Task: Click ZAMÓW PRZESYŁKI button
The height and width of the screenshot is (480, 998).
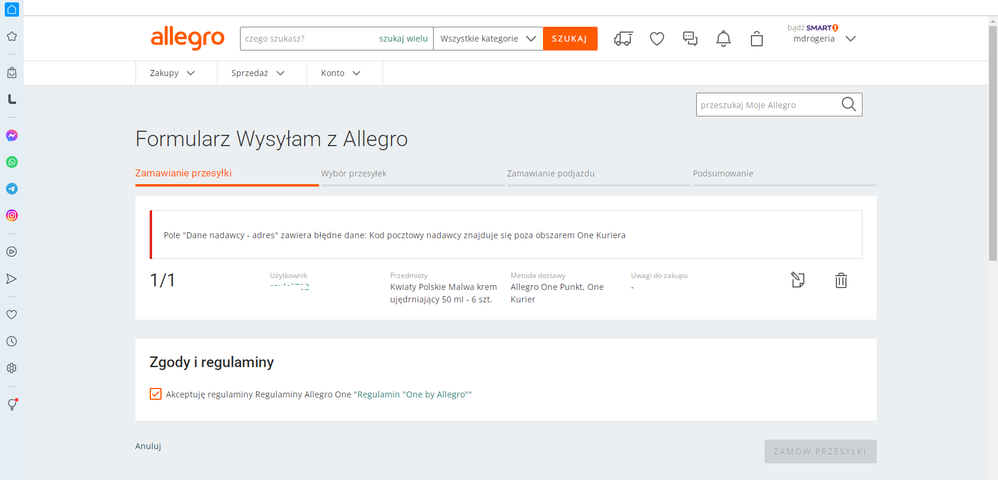Action: click(x=820, y=451)
